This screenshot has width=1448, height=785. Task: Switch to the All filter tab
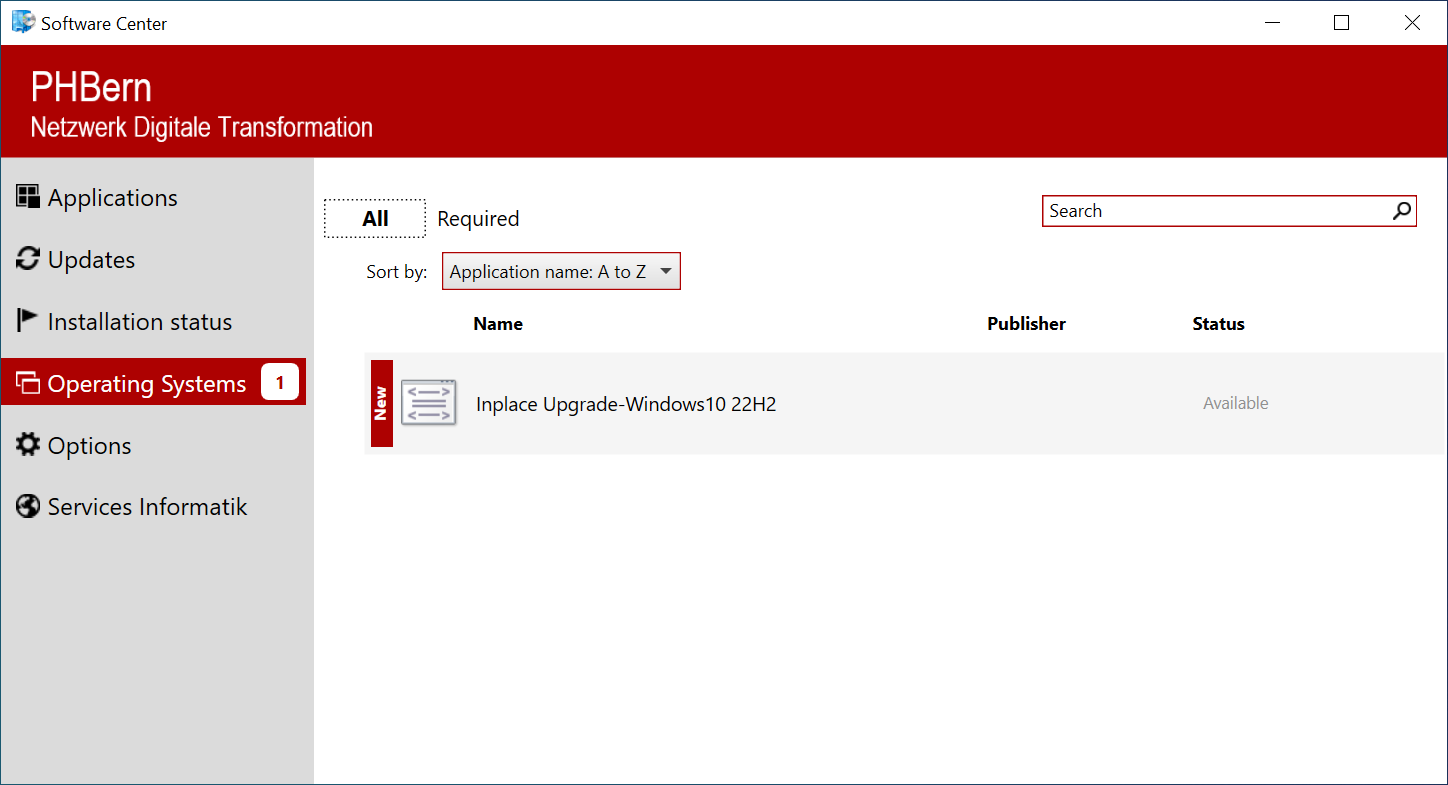pos(375,218)
